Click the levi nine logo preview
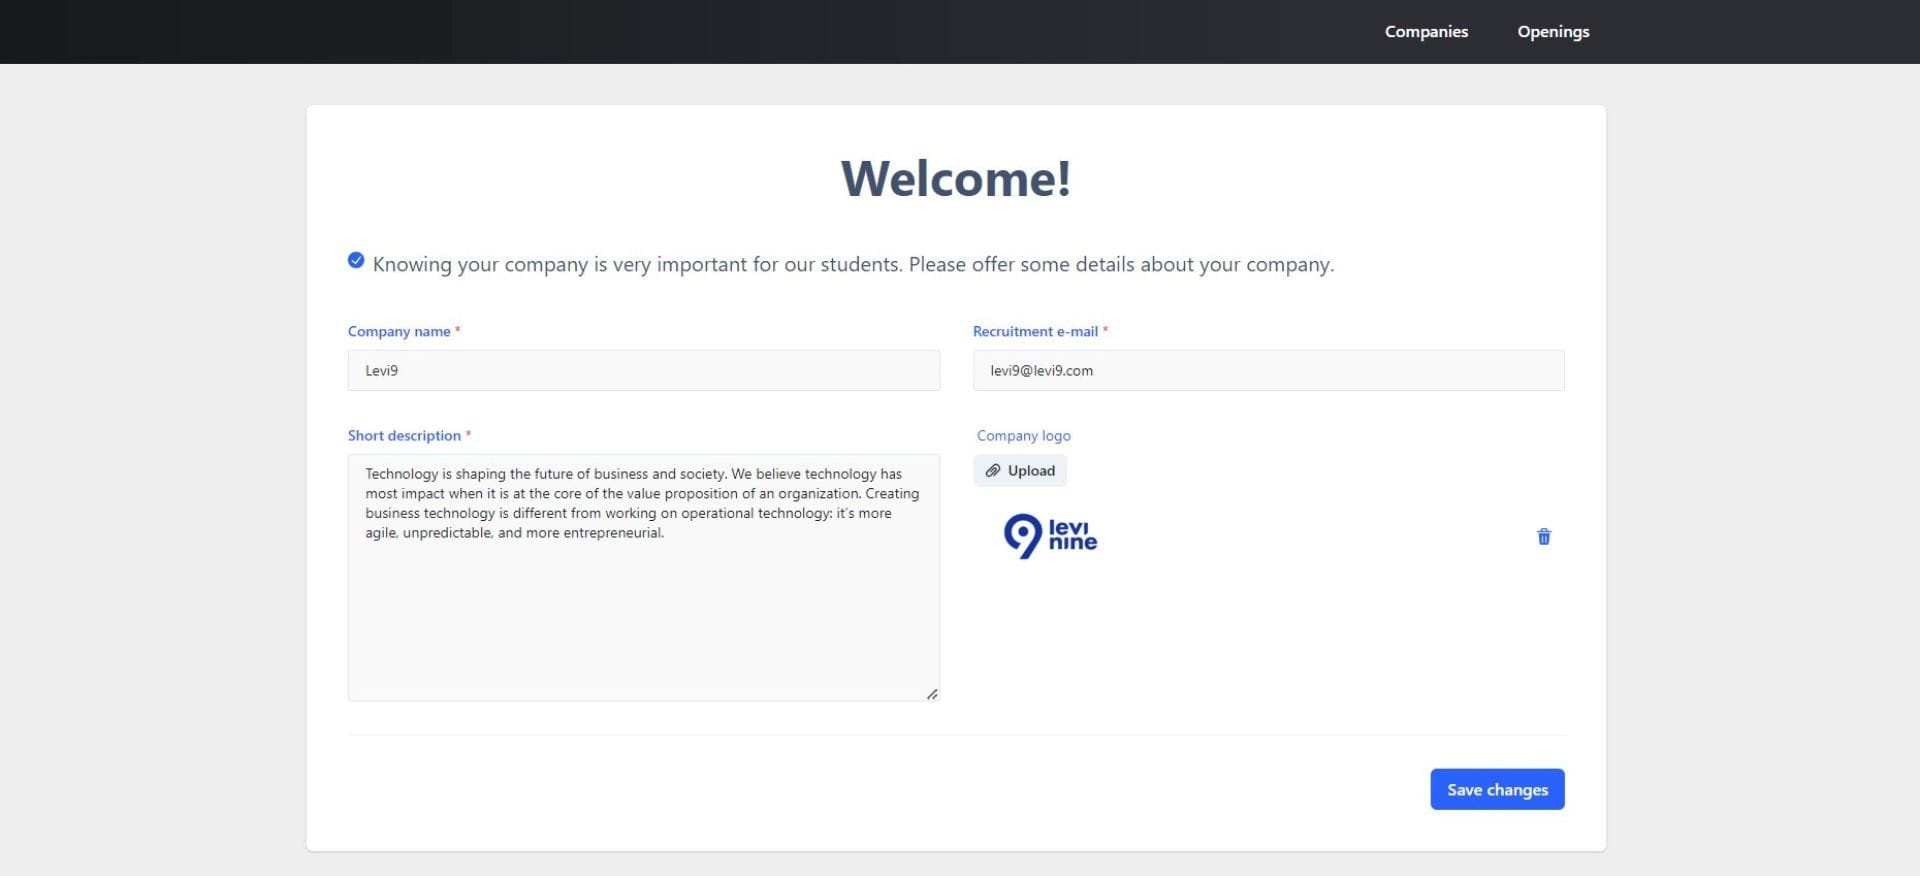This screenshot has height=876, width=1920. point(1050,536)
